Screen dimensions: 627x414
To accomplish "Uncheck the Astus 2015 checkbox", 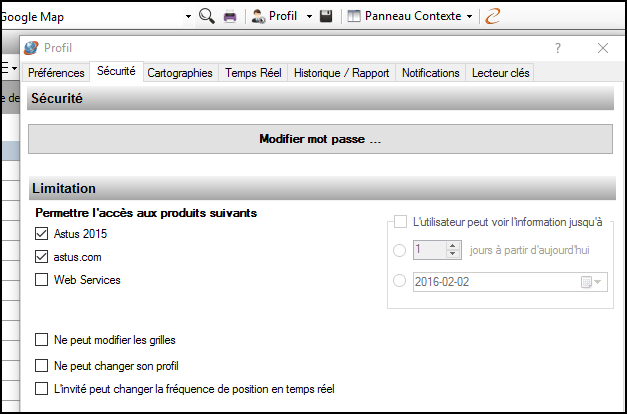I will (x=41, y=234).
